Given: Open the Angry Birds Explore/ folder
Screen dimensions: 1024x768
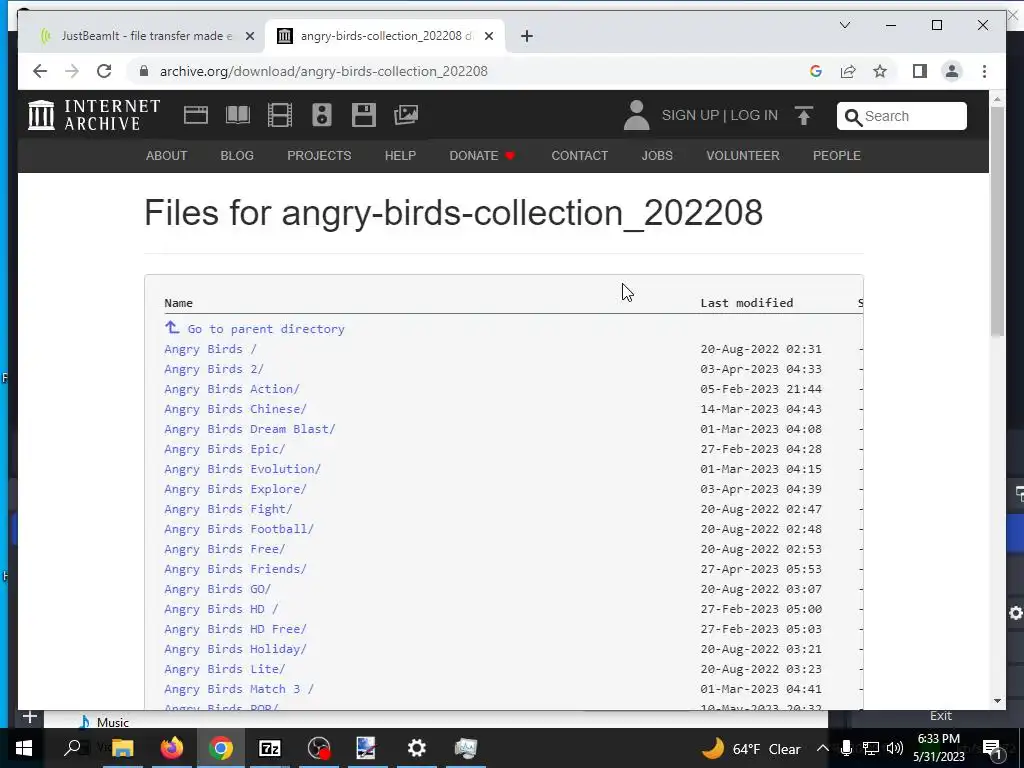Looking at the screenshot, I should coord(235,489).
